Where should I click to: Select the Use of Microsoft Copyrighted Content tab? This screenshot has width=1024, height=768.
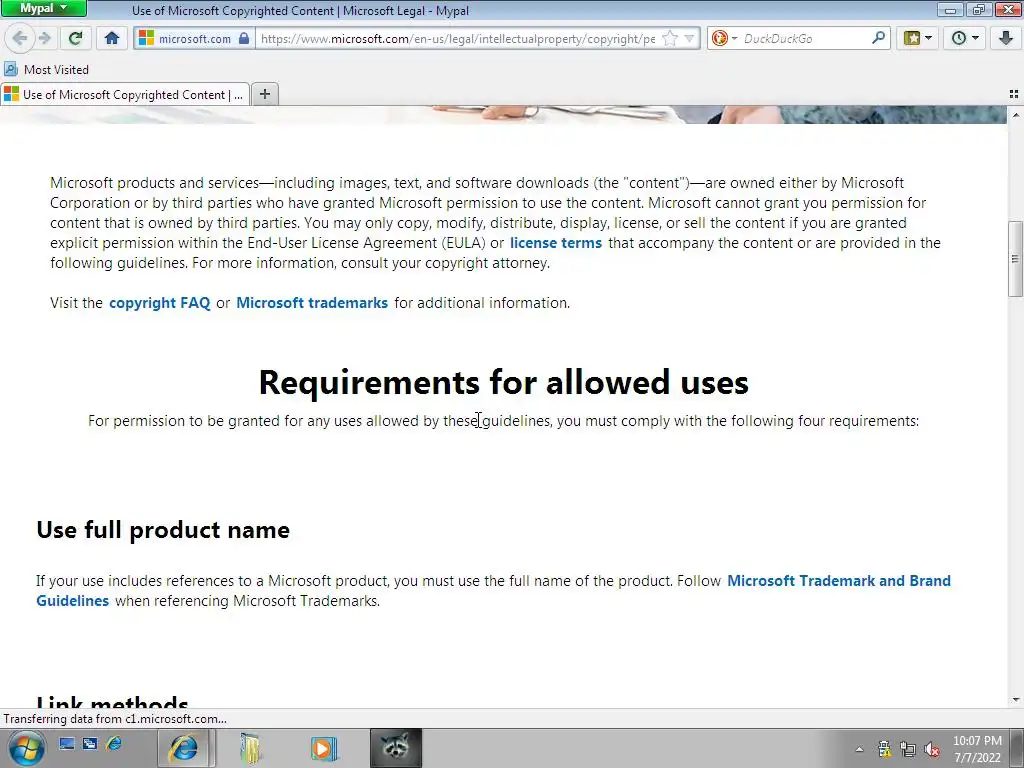point(125,95)
